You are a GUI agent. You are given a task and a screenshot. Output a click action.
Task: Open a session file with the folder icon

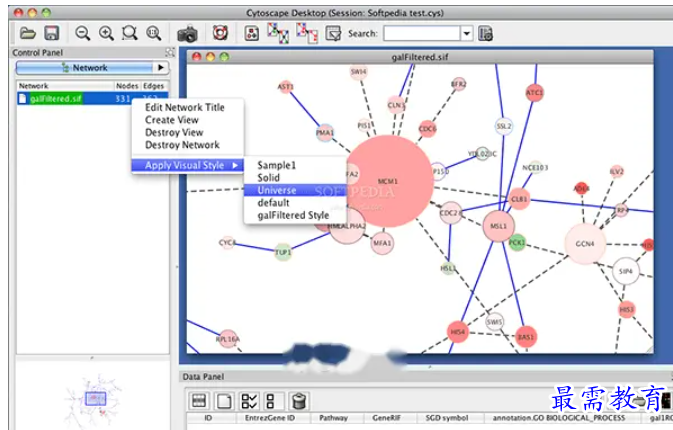(27, 33)
